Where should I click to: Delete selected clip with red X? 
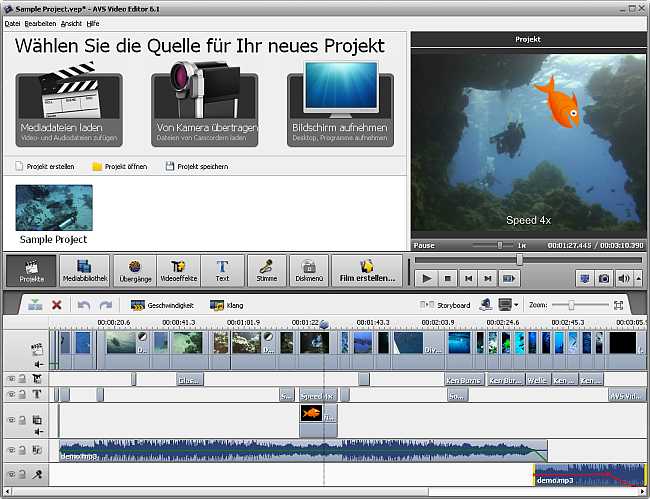tap(57, 305)
